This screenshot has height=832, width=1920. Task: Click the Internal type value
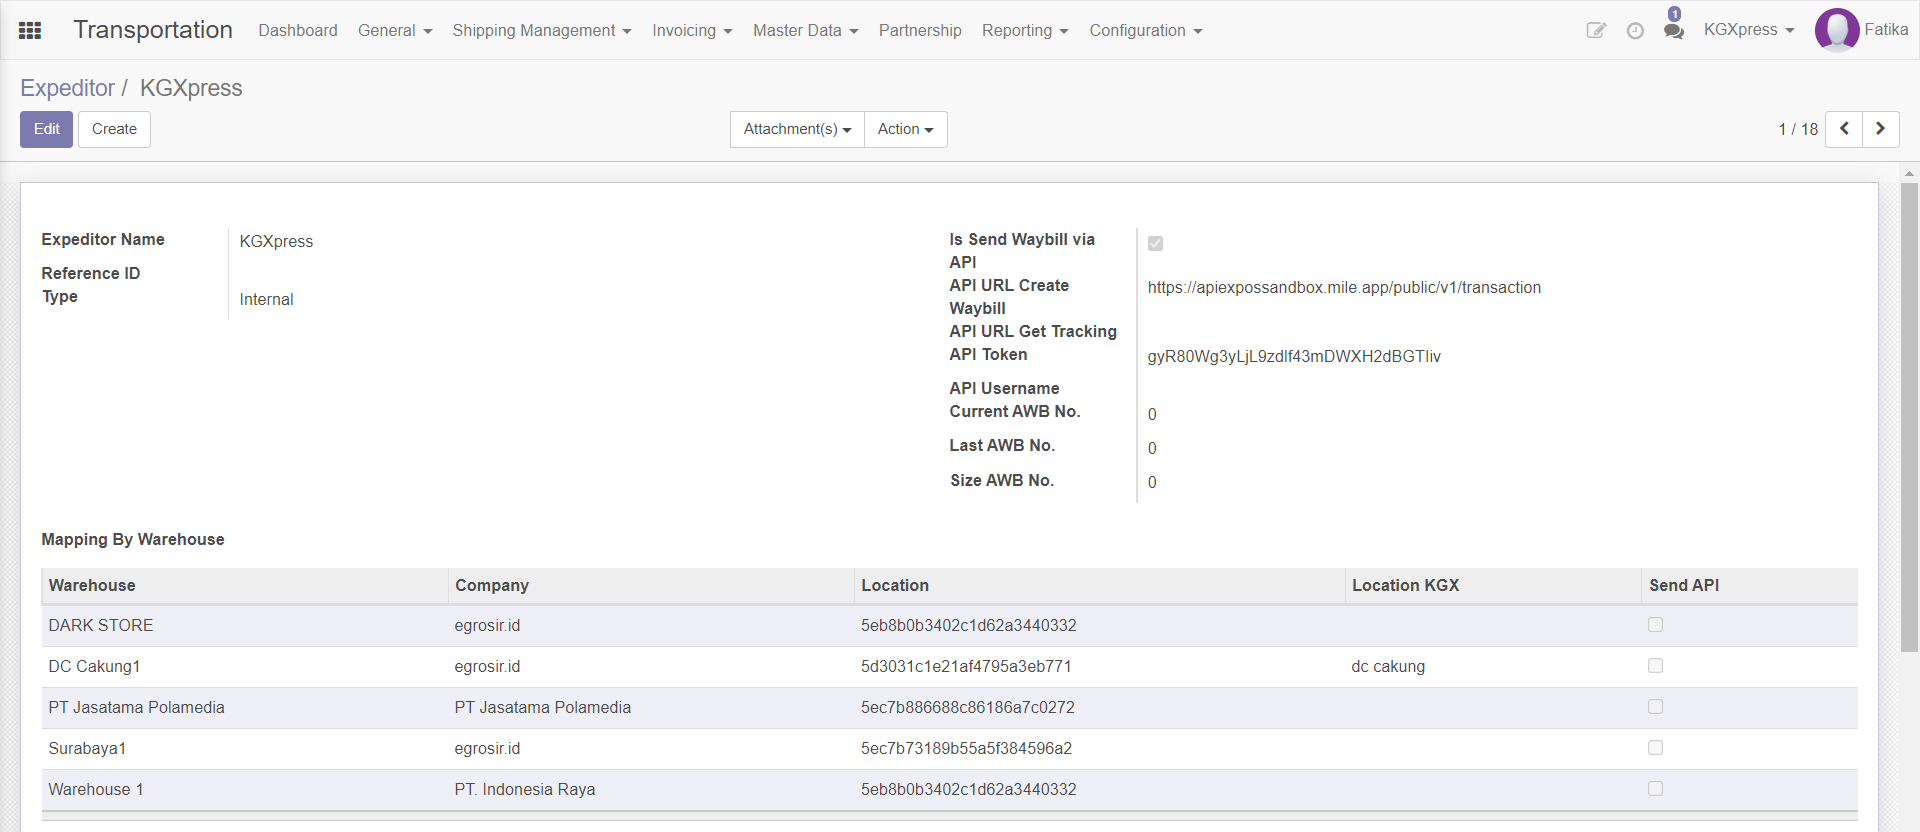tap(266, 300)
